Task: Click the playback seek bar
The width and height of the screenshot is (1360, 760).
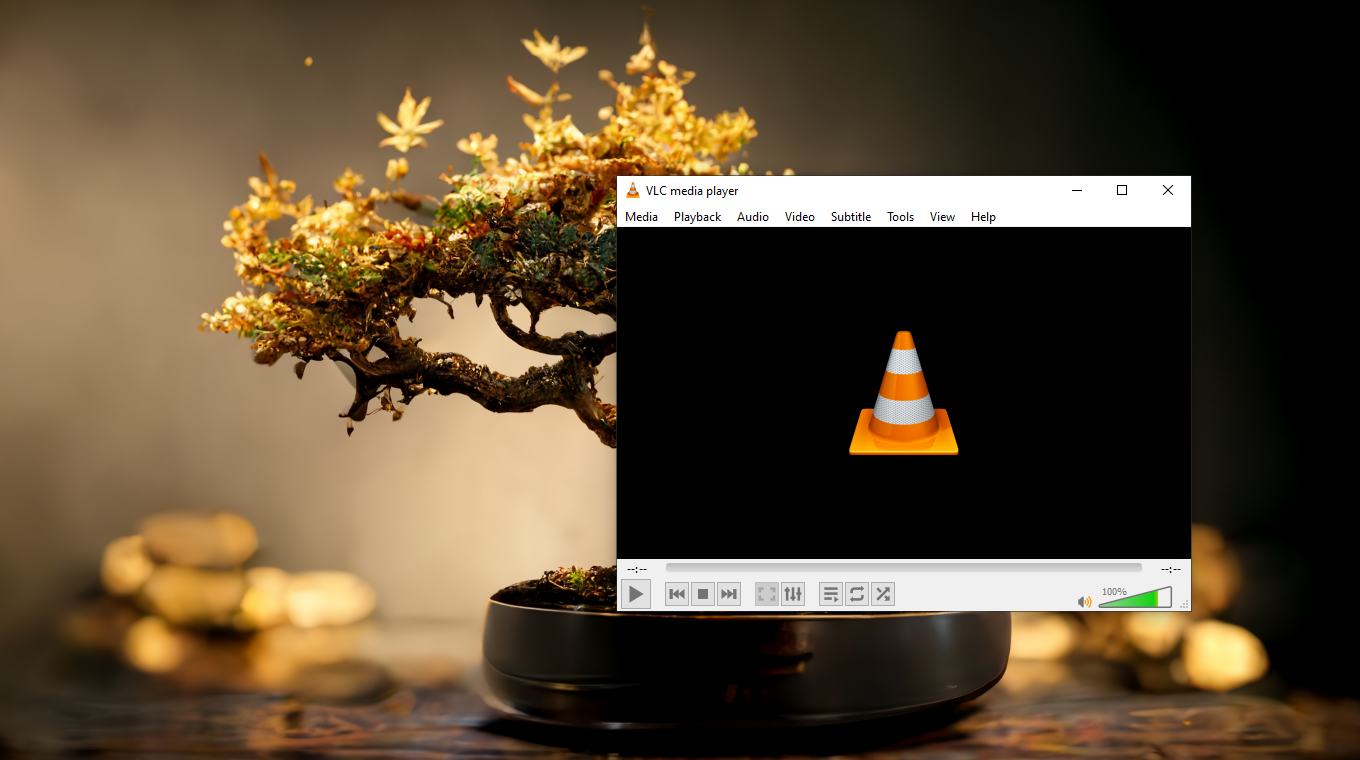Action: pos(904,568)
